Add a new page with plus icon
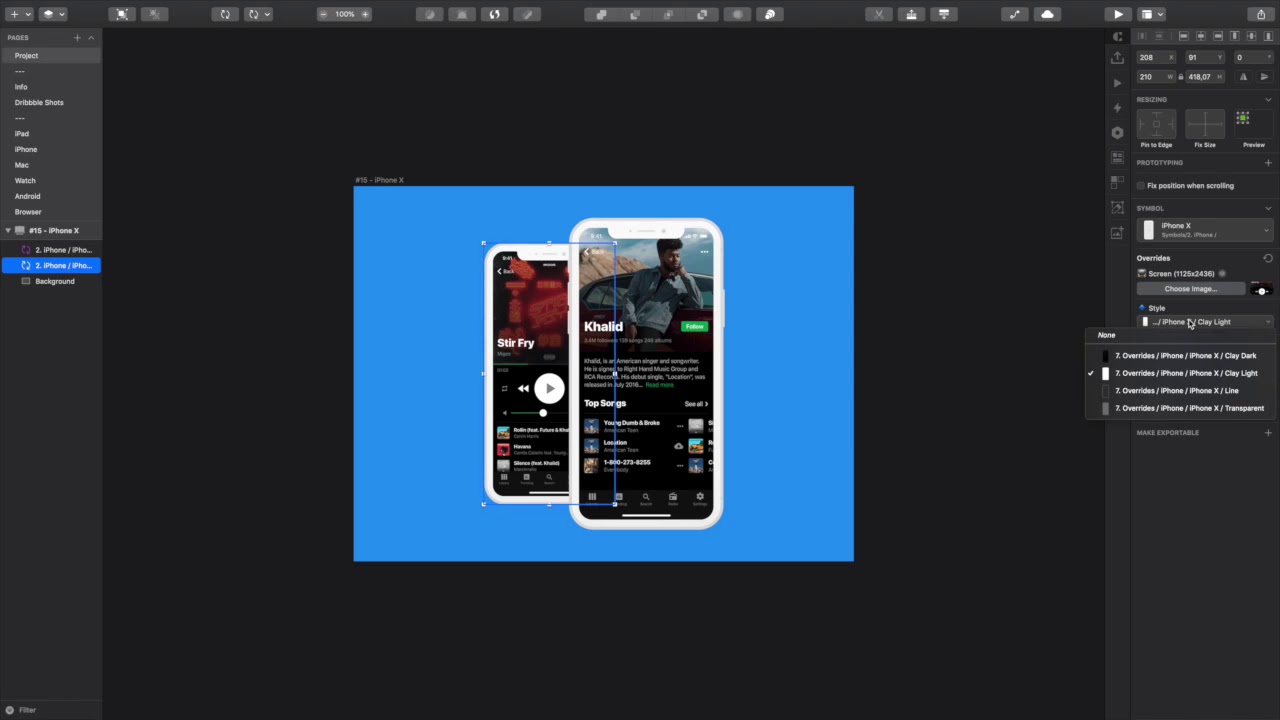This screenshot has height=720, width=1280. tap(77, 38)
